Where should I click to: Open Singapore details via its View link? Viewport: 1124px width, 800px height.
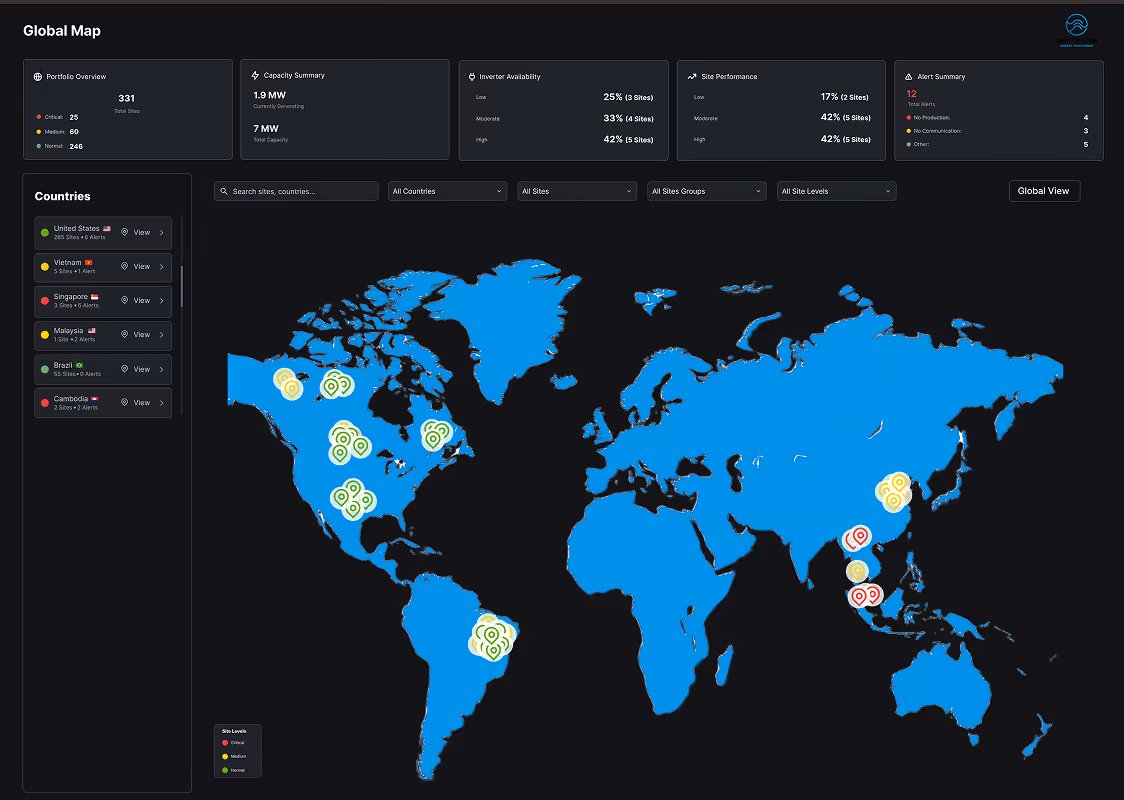tap(142, 301)
